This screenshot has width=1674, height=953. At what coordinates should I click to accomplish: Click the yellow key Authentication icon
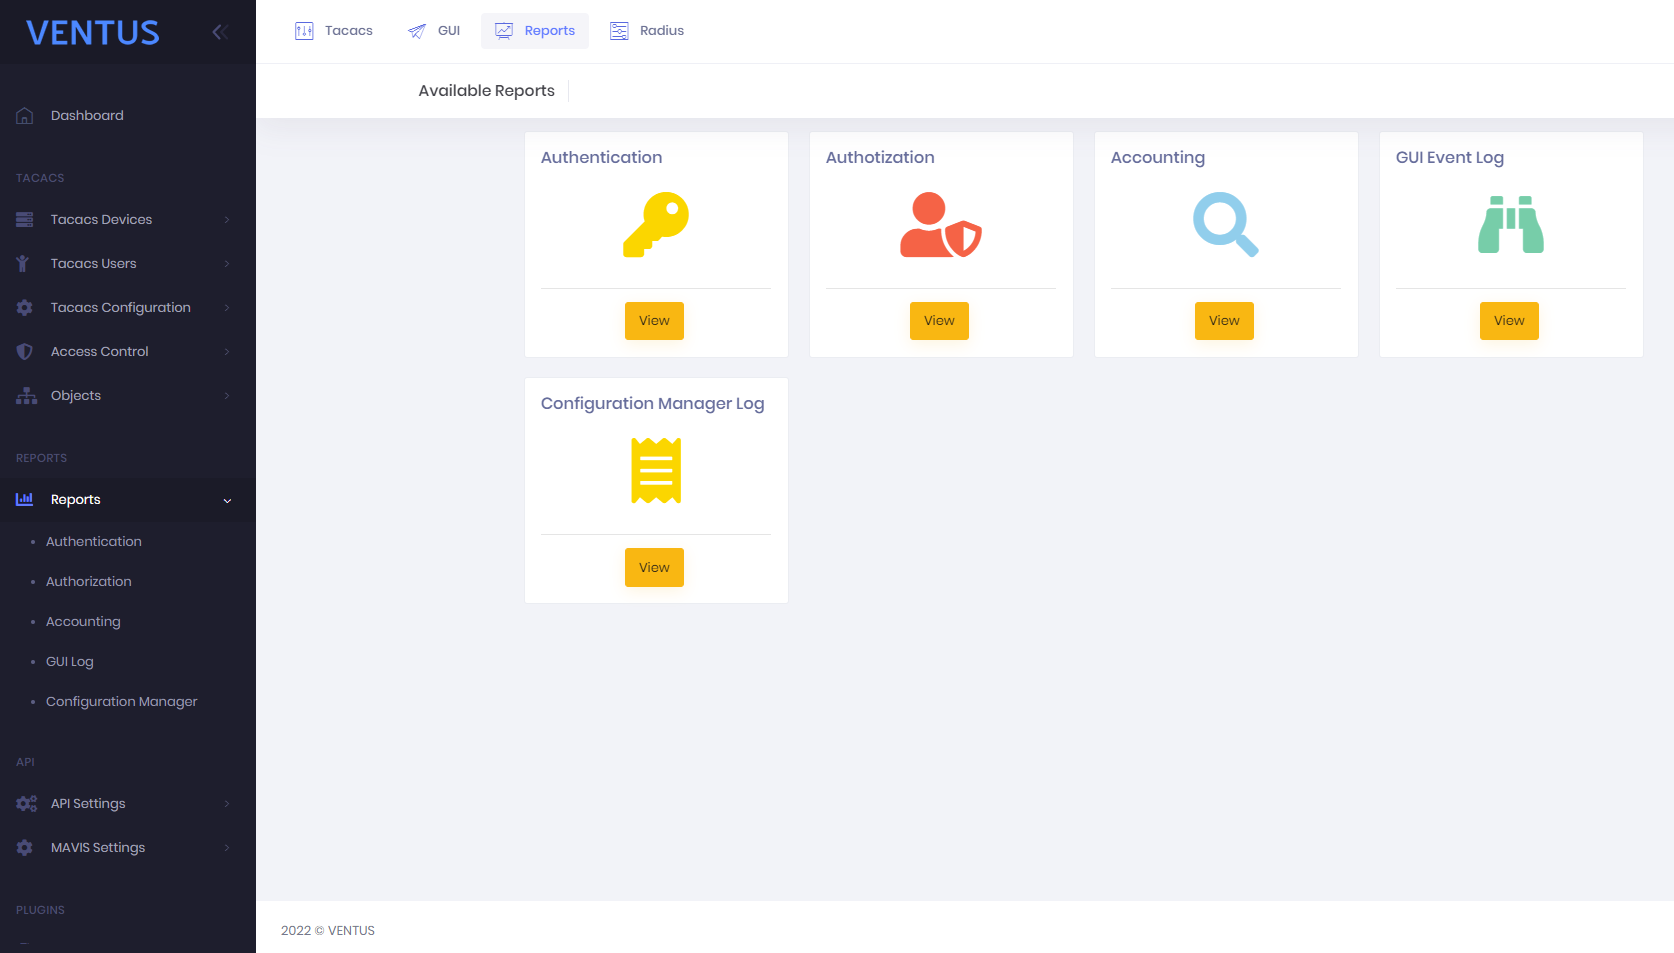coord(656,225)
